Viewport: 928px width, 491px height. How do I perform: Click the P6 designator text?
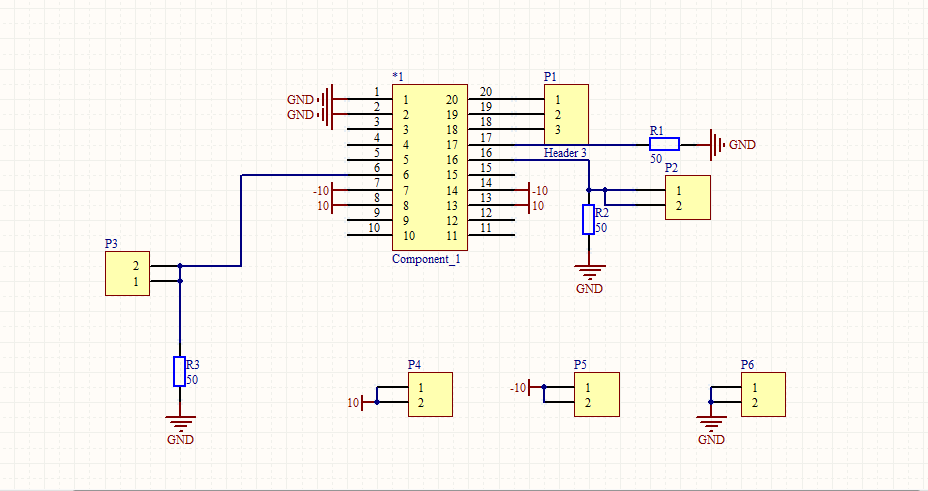pyautogui.click(x=747, y=364)
